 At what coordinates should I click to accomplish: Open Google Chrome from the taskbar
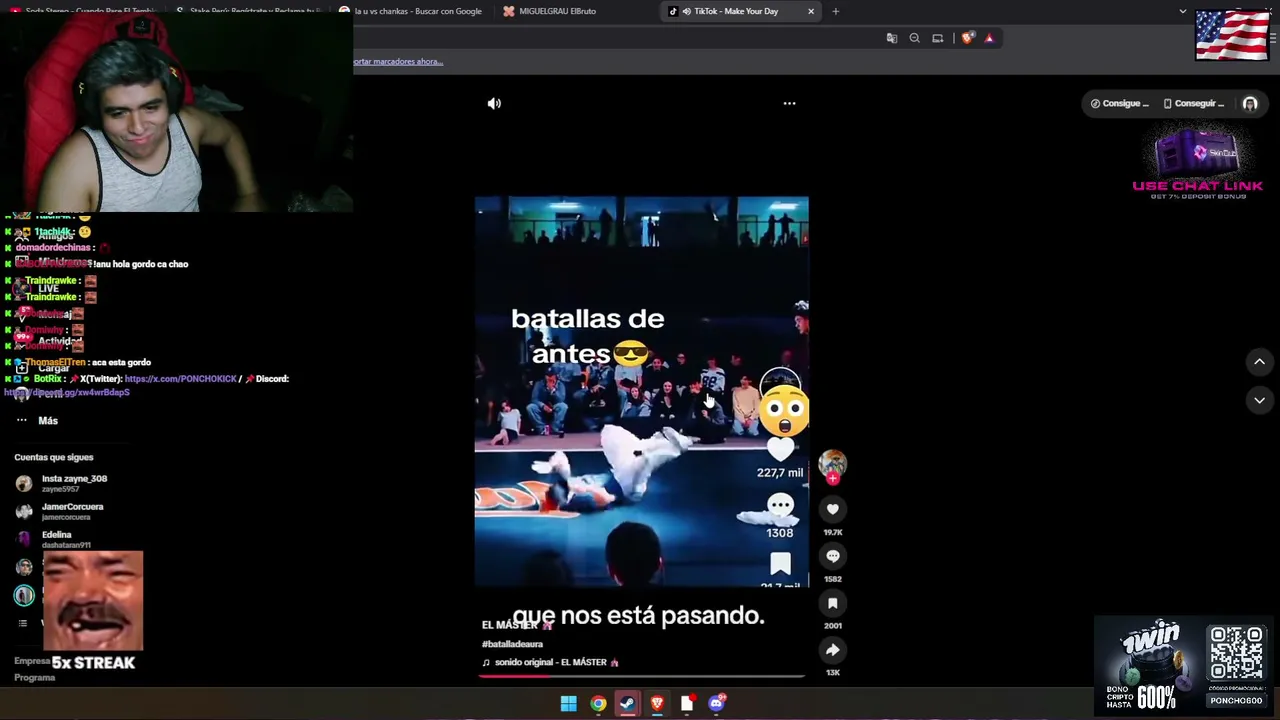(x=598, y=703)
